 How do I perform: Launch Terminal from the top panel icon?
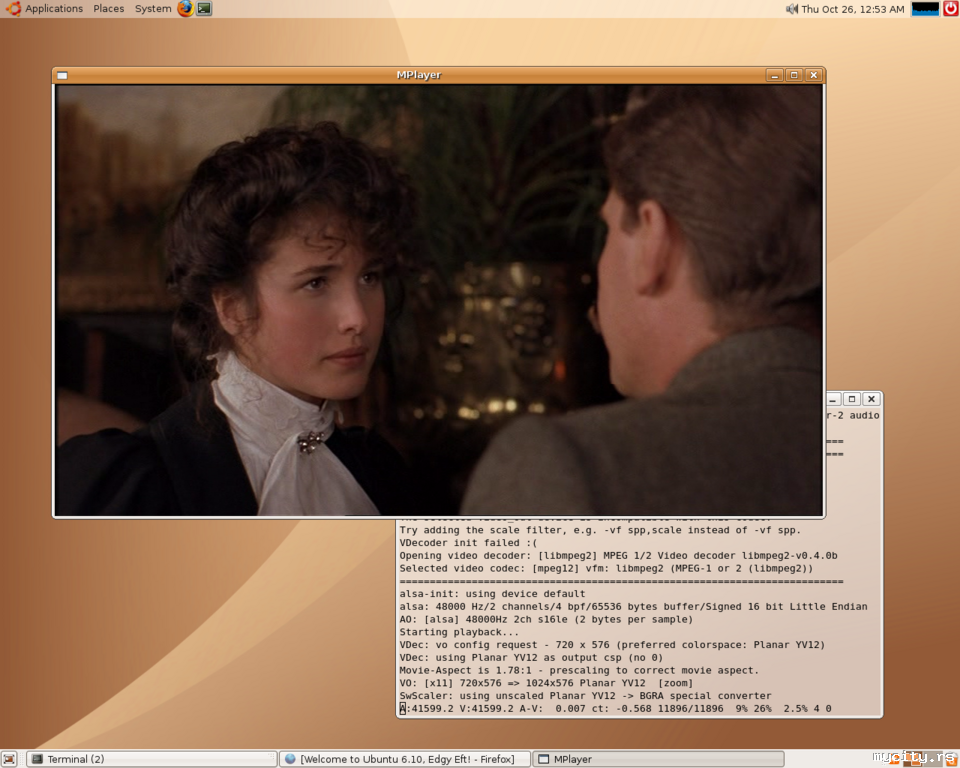click(x=204, y=9)
